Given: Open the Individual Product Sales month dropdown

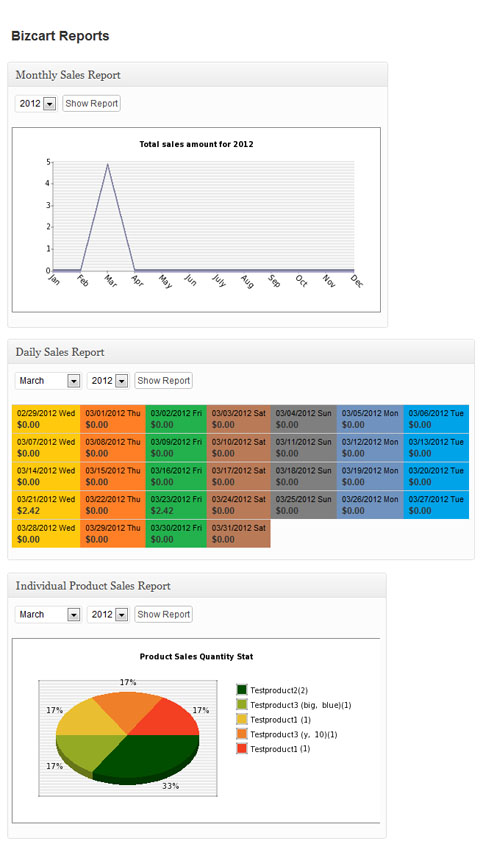Looking at the screenshot, I should coord(48,614).
